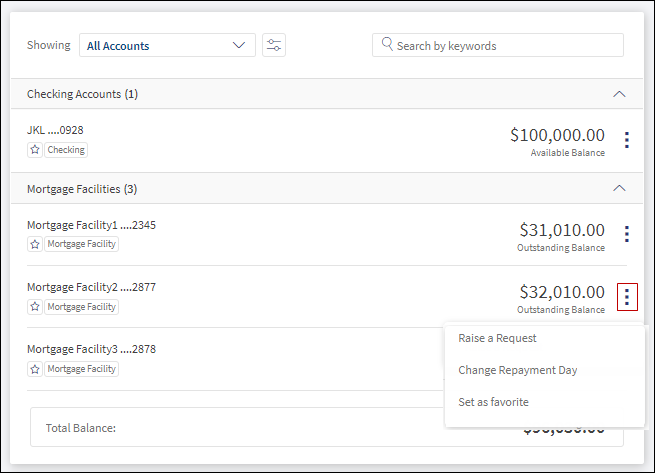Open the filter settings icon beside All Accounts
The image size is (655, 473).
[x=274, y=45]
